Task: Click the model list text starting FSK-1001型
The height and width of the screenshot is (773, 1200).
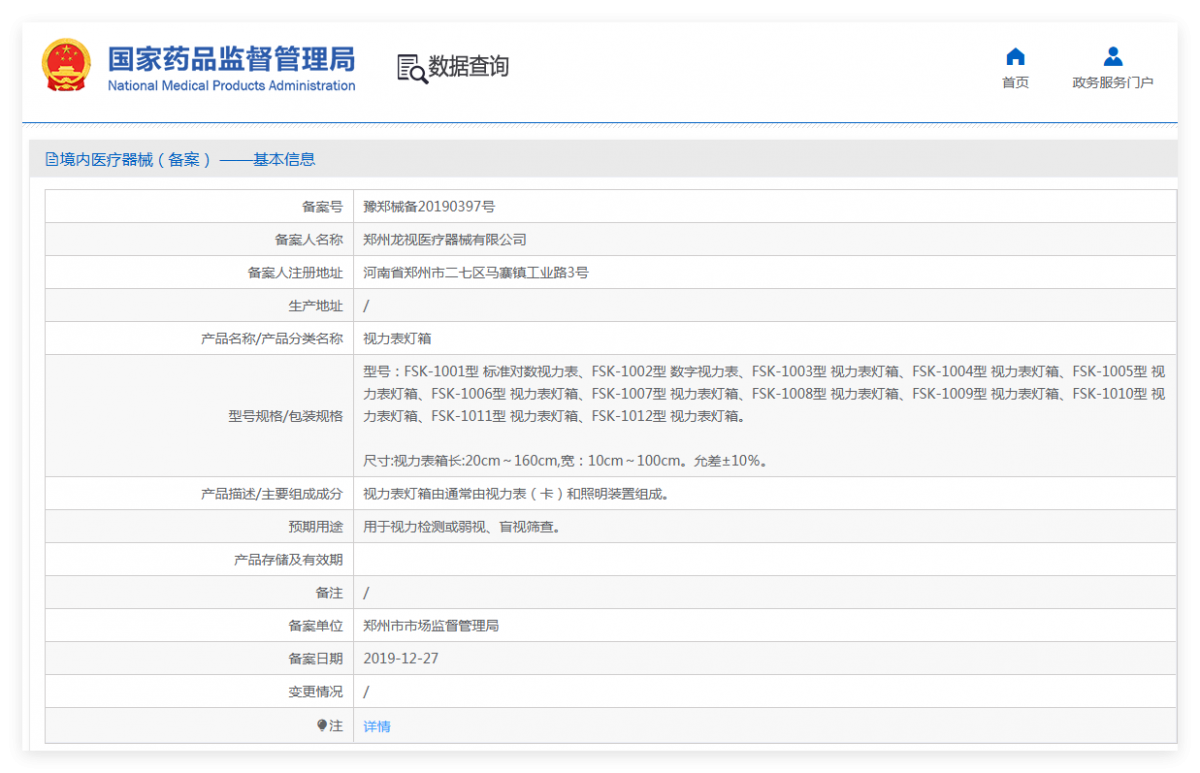Action: click(x=764, y=394)
